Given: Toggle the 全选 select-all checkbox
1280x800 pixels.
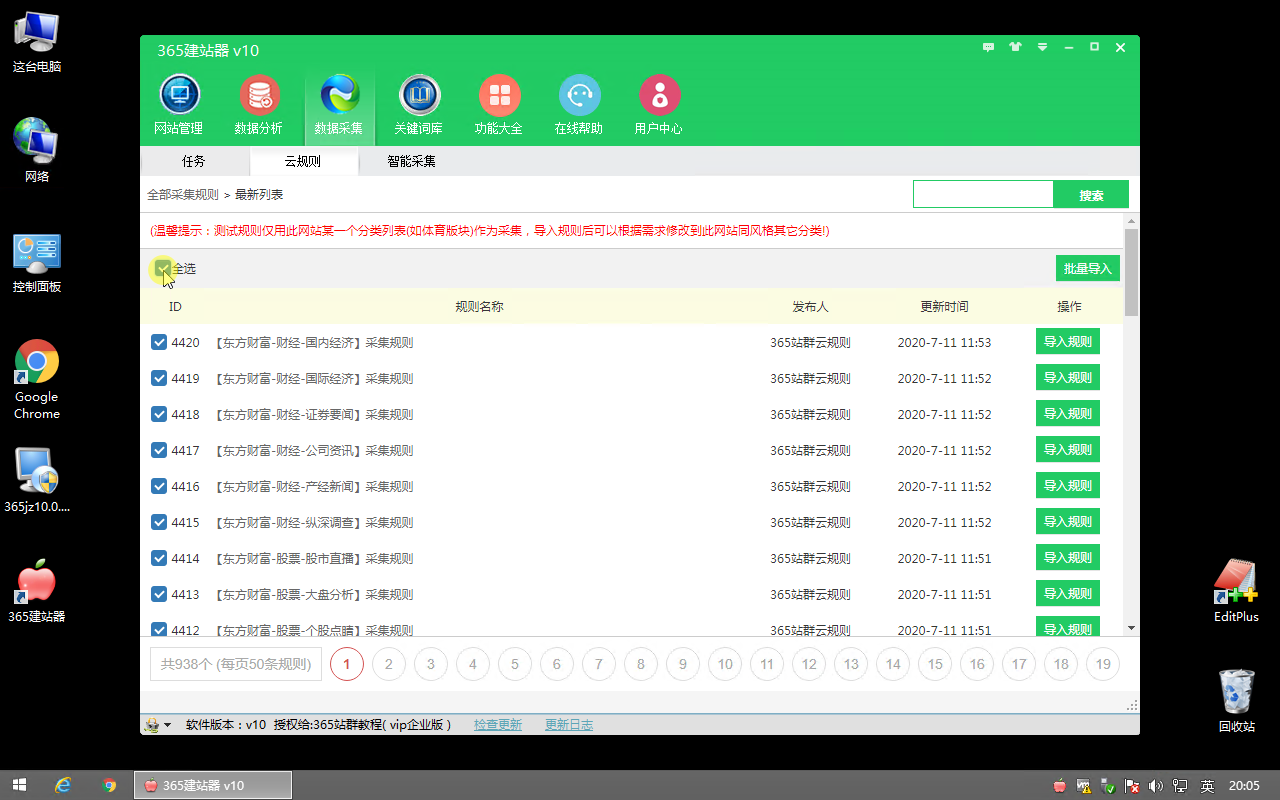Looking at the screenshot, I should (x=162, y=268).
